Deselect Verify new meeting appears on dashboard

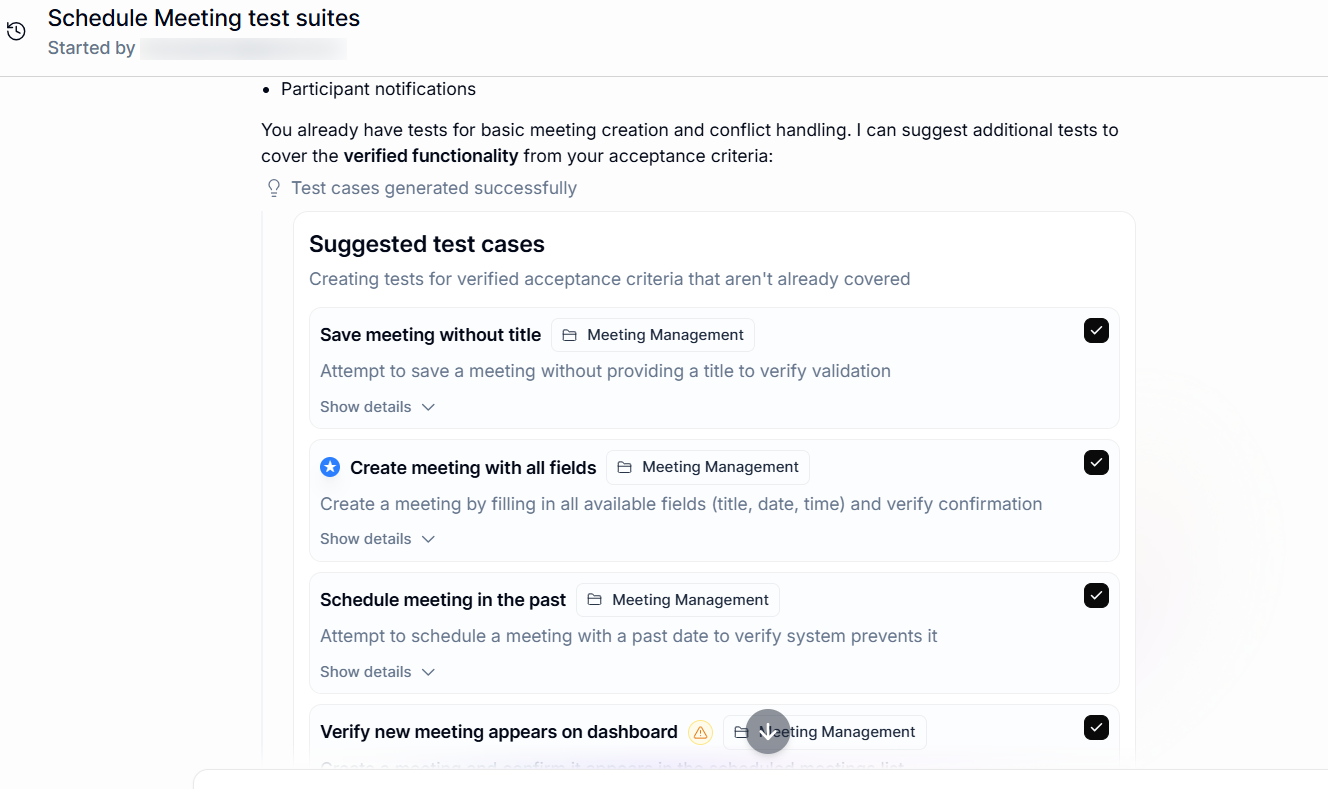(x=1096, y=728)
